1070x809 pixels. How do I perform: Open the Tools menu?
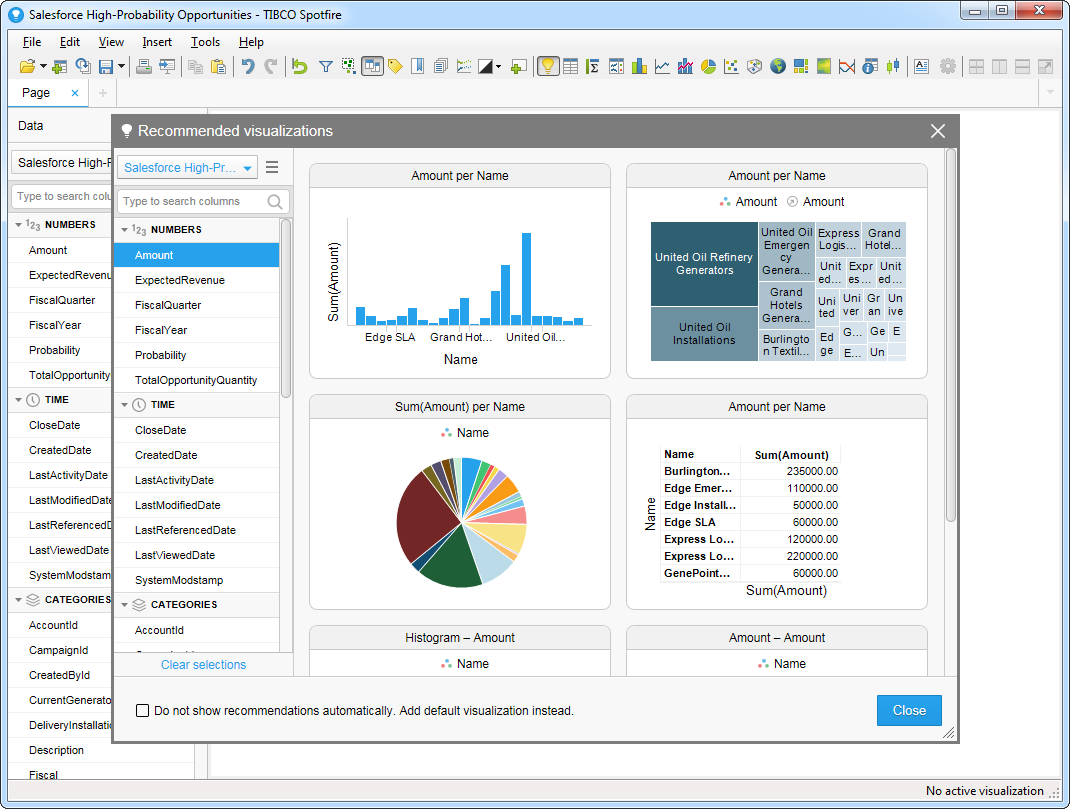[205, 42]
